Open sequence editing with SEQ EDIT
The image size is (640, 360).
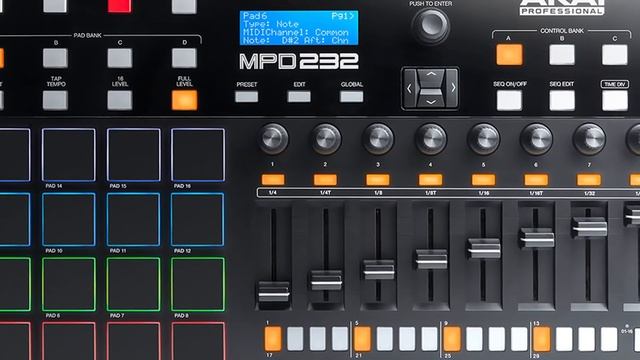[x=562, y=100]
